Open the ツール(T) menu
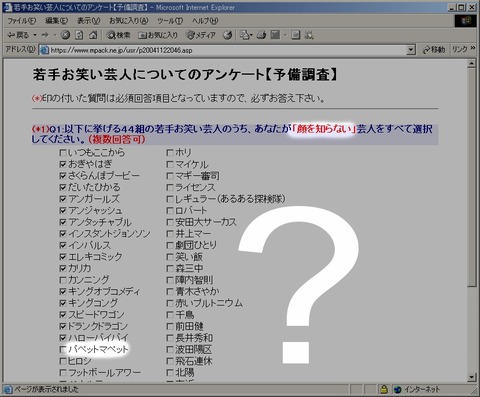480x397 pixels. (x=170, y=21)
